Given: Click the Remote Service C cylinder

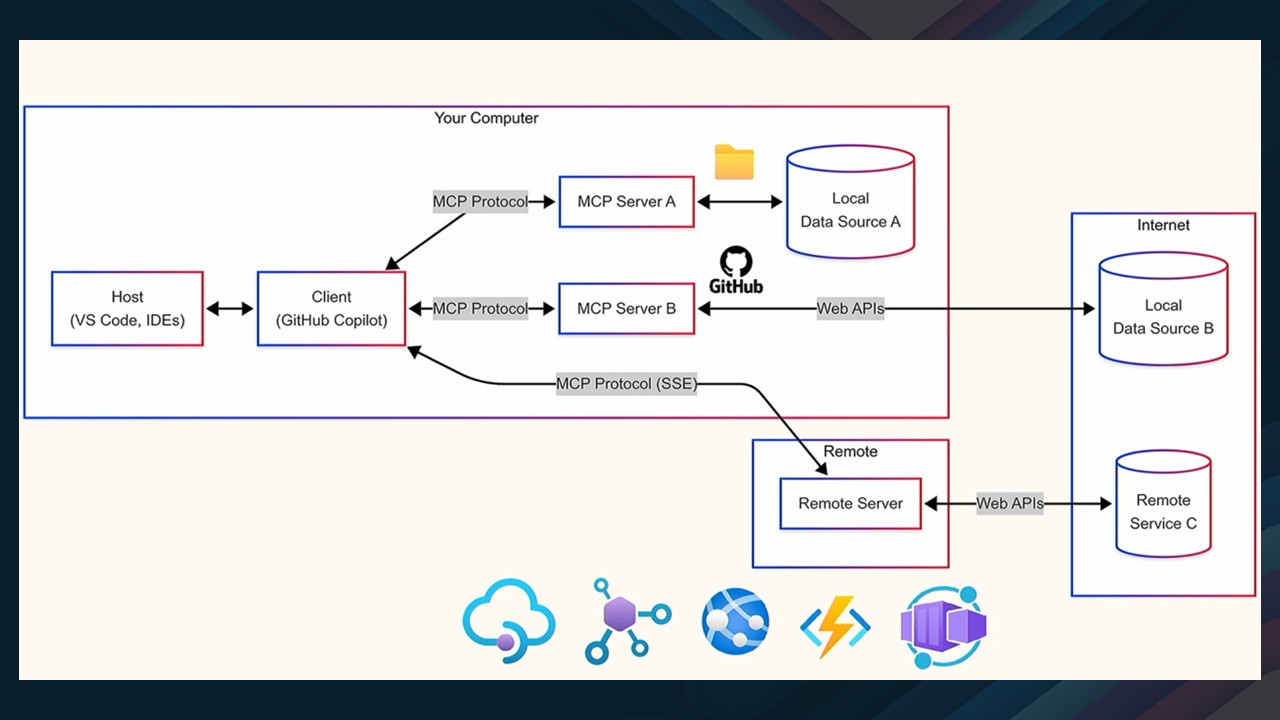Looking at the screenshot, I should 1163,503.
